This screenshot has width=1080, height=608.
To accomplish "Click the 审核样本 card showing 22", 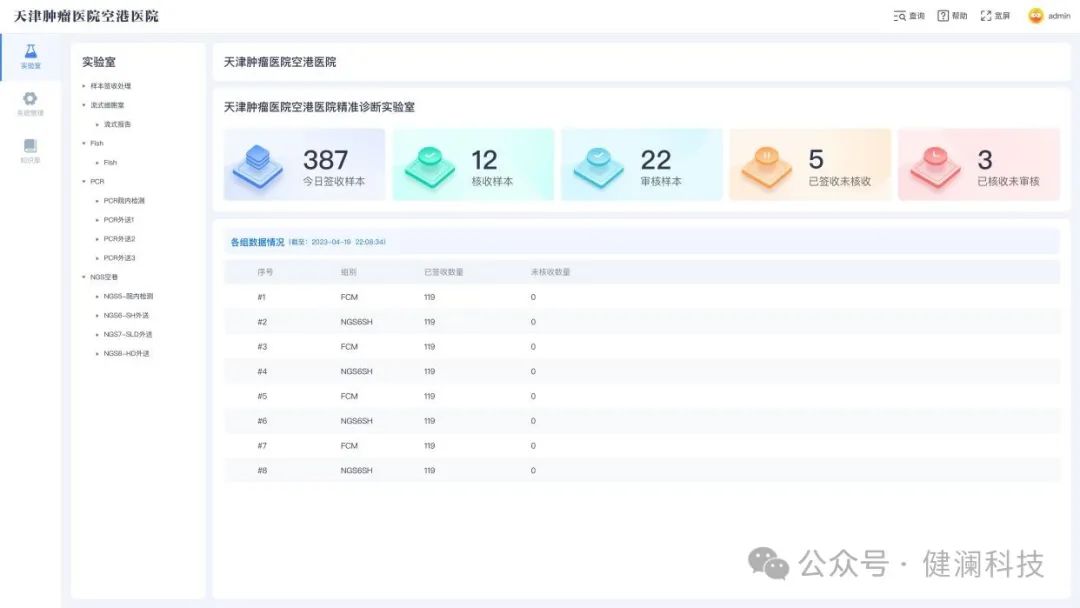I will click(x=641, y=165).
